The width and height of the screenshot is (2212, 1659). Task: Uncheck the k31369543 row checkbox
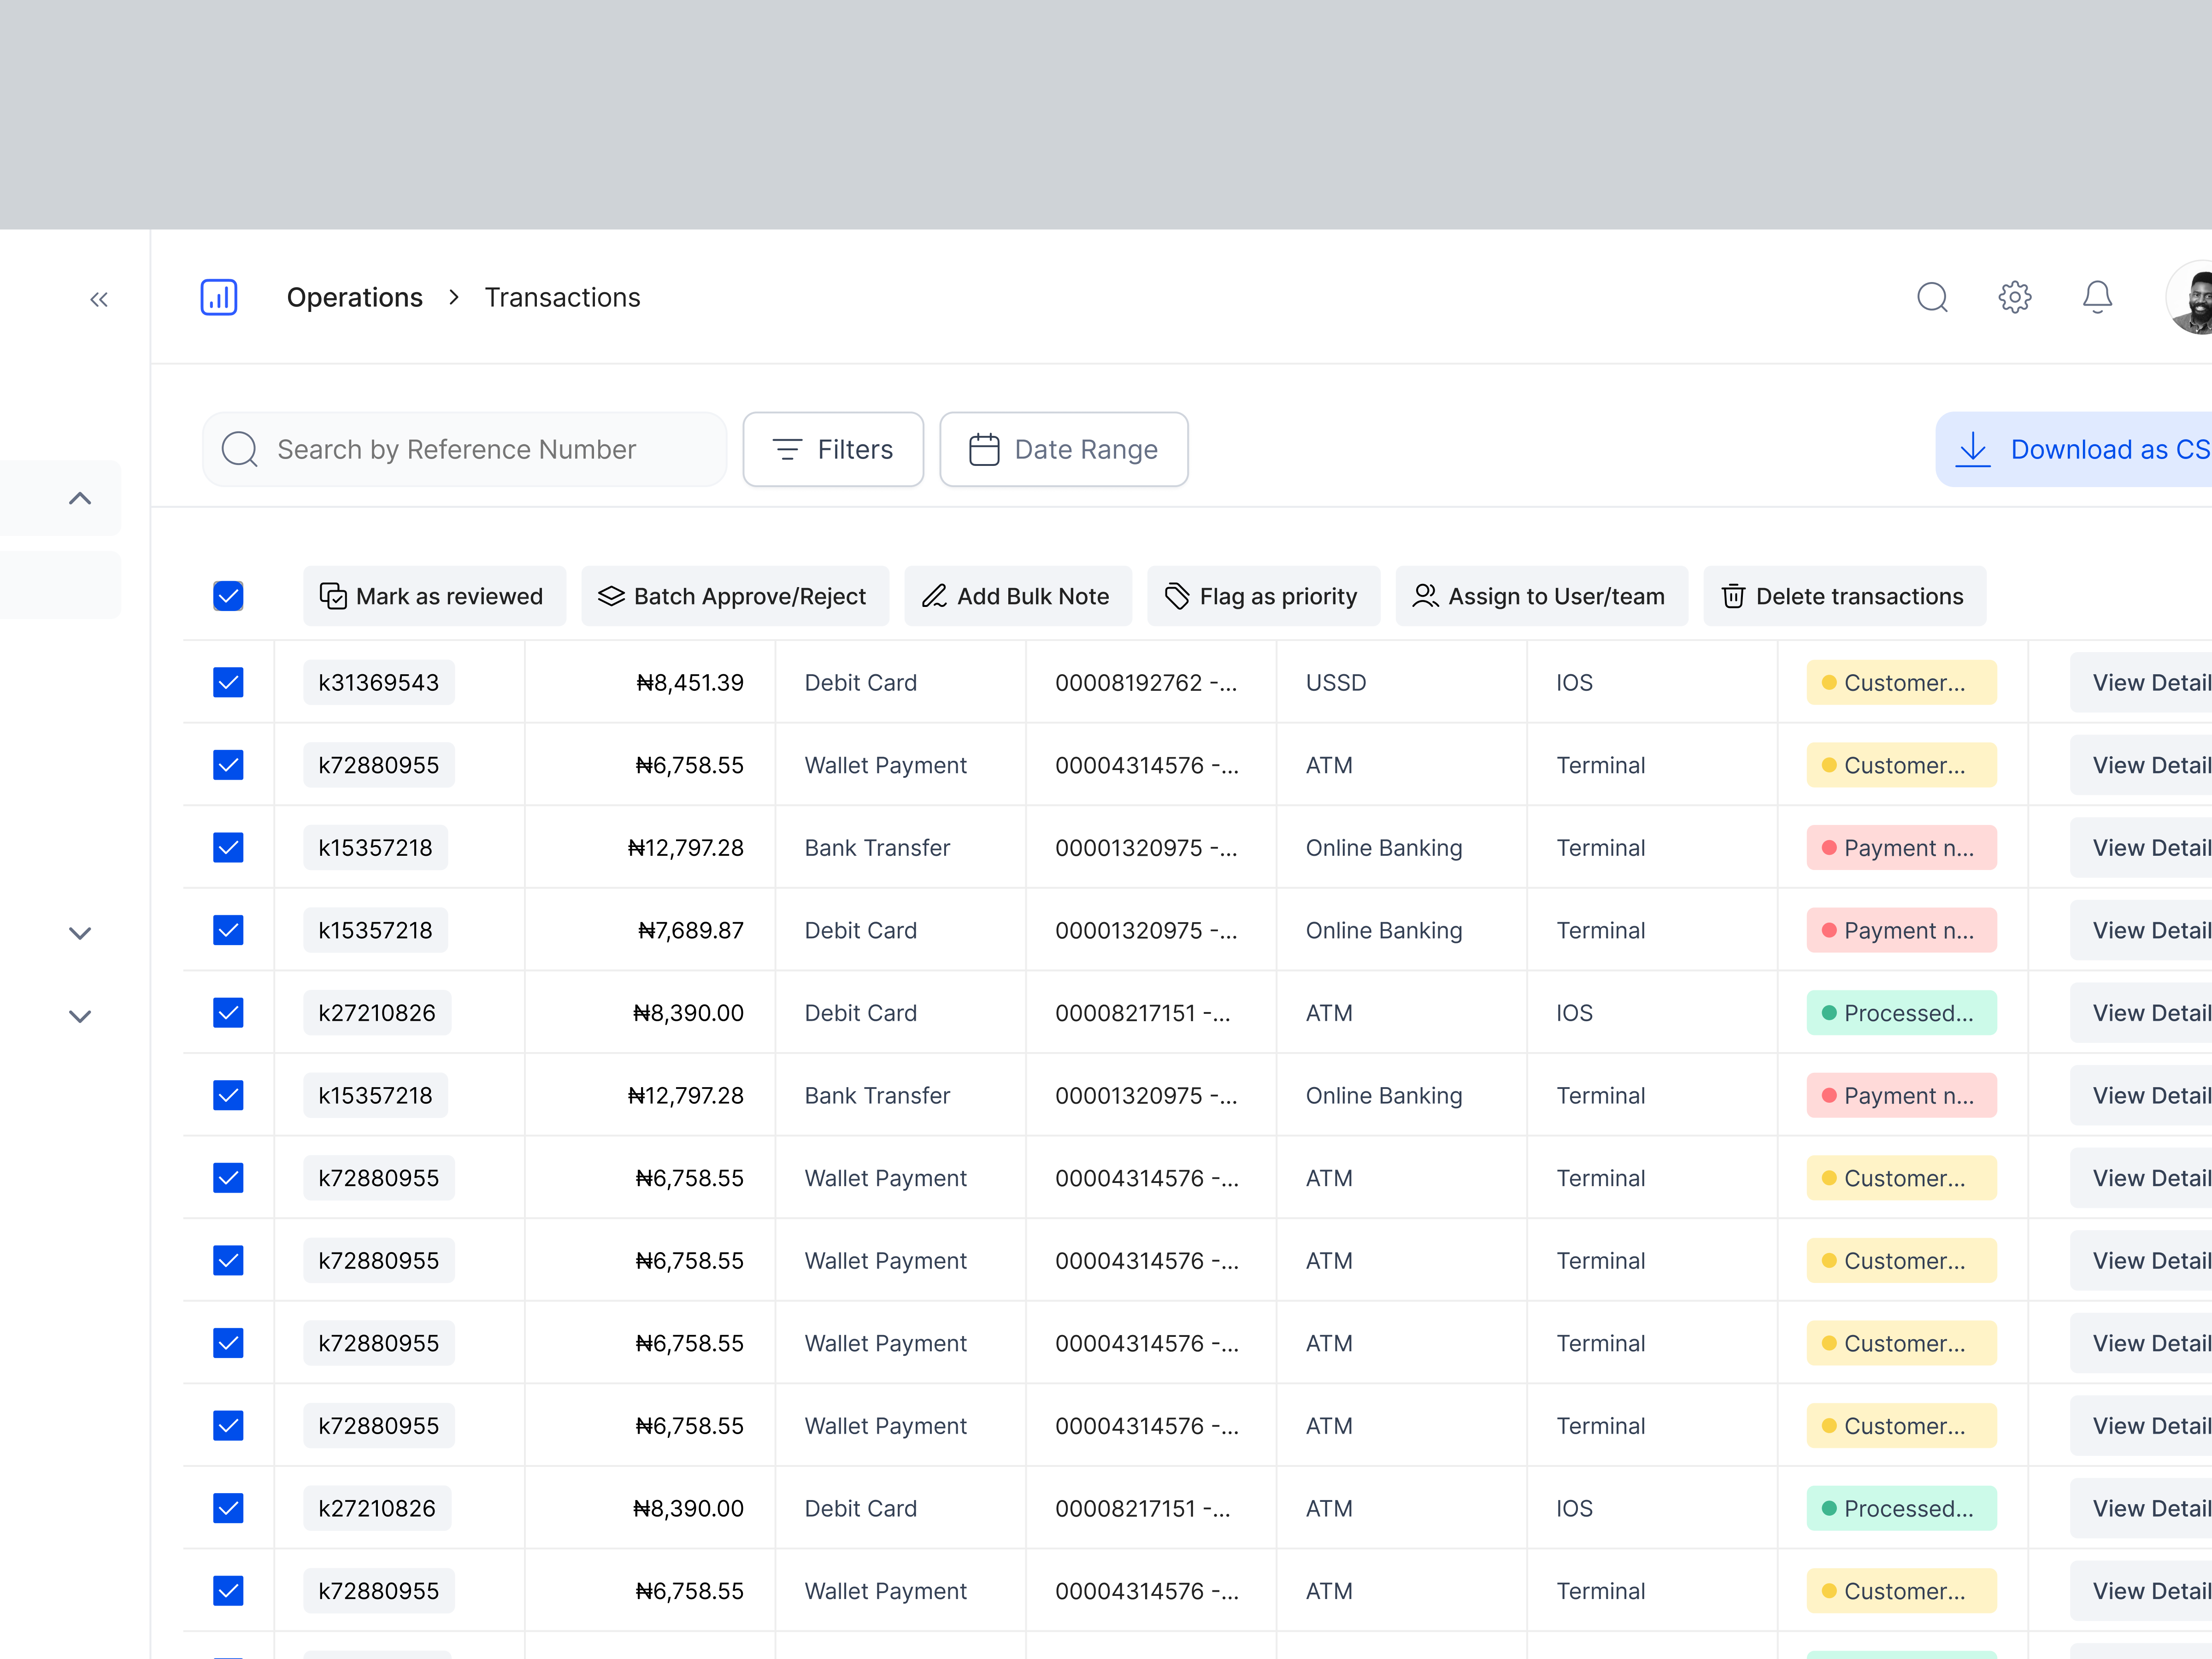(229, 683)
